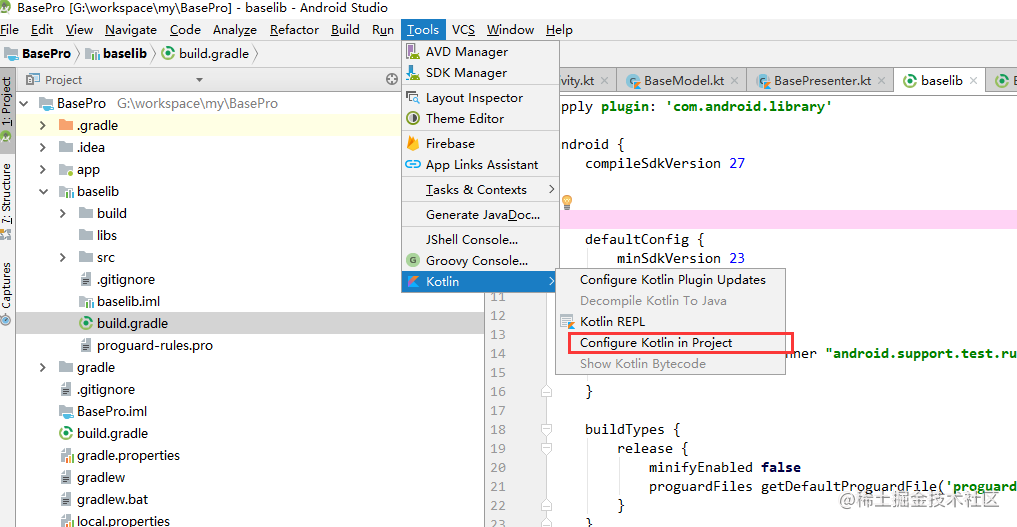The height and width of the screenshot is (527, 1017).
Task: Collapse buildTypes block fold marker
Action: tap(546, 430)
